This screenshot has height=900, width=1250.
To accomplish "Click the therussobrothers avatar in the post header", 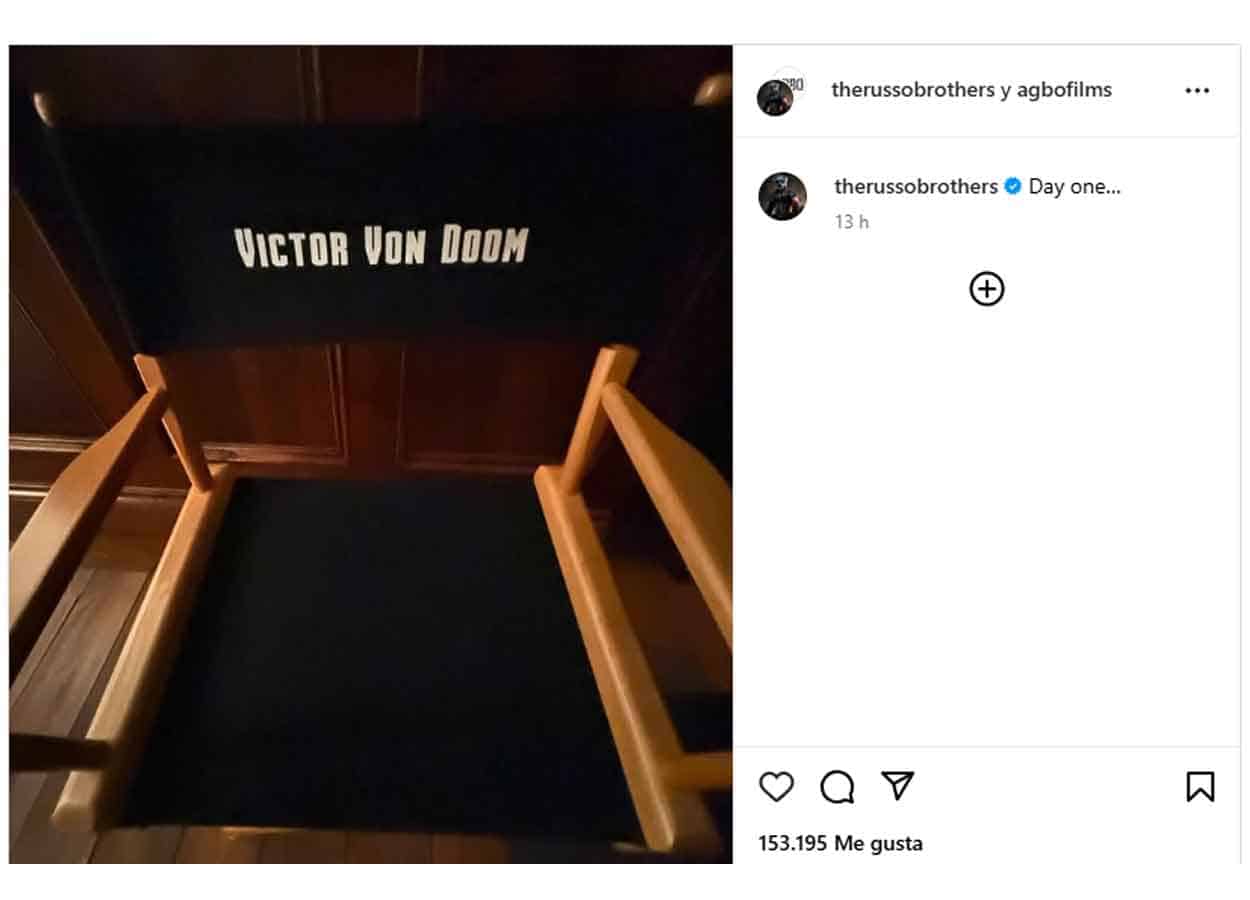I will pos(773,99).
